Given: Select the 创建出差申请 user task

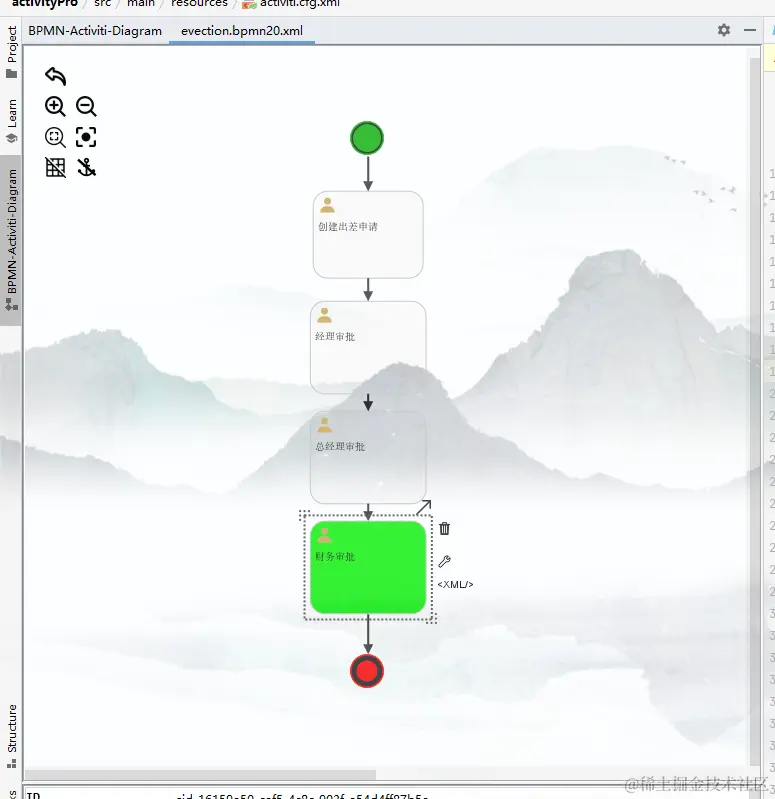Looking at the screenshot, I should click(x=368, y=235).
